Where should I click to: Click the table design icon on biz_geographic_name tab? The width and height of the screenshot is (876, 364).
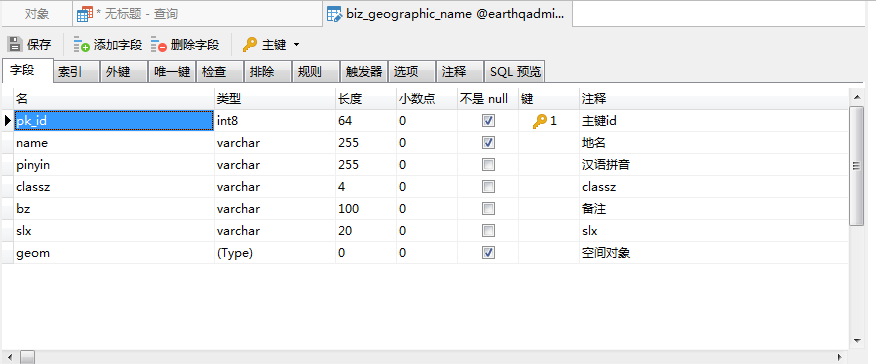click(x=334, y=14)
